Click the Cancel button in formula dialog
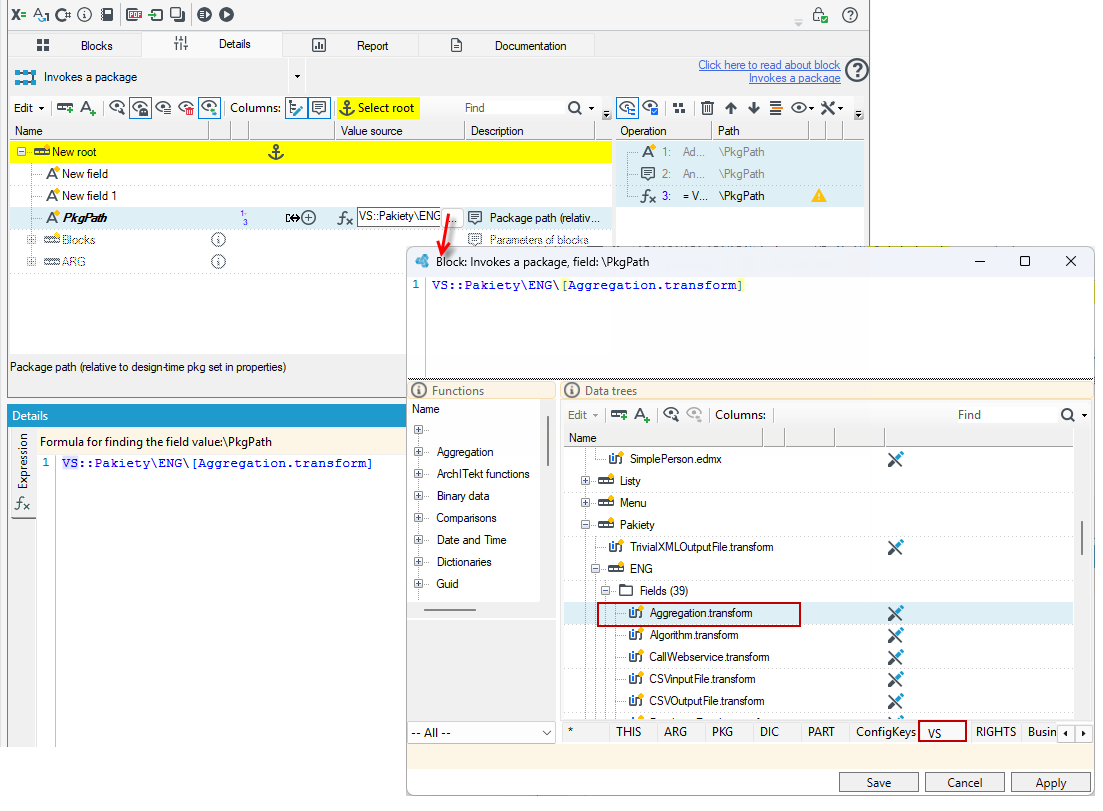 click(964, 782)
